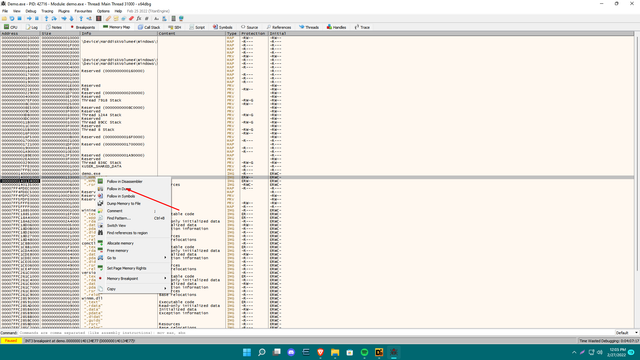Open taskbar Search
This screenshot has width=640, height=360.
pos(262,352)
